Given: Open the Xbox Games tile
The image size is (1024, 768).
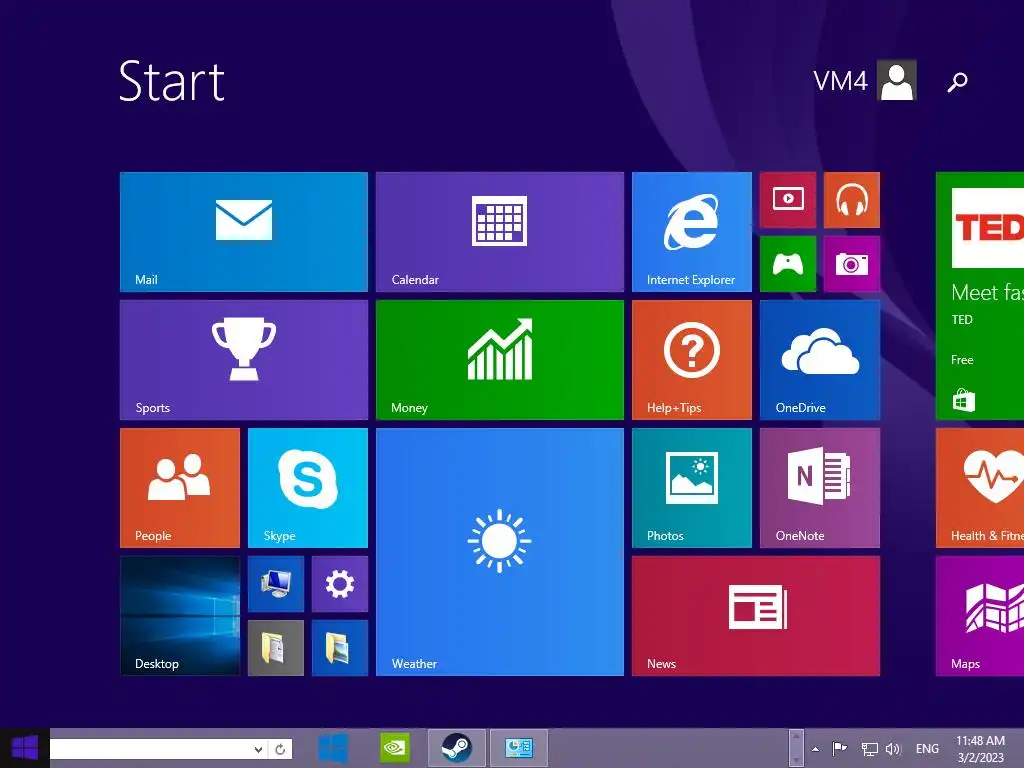Looking at the screenshot, I should [788, 264].
